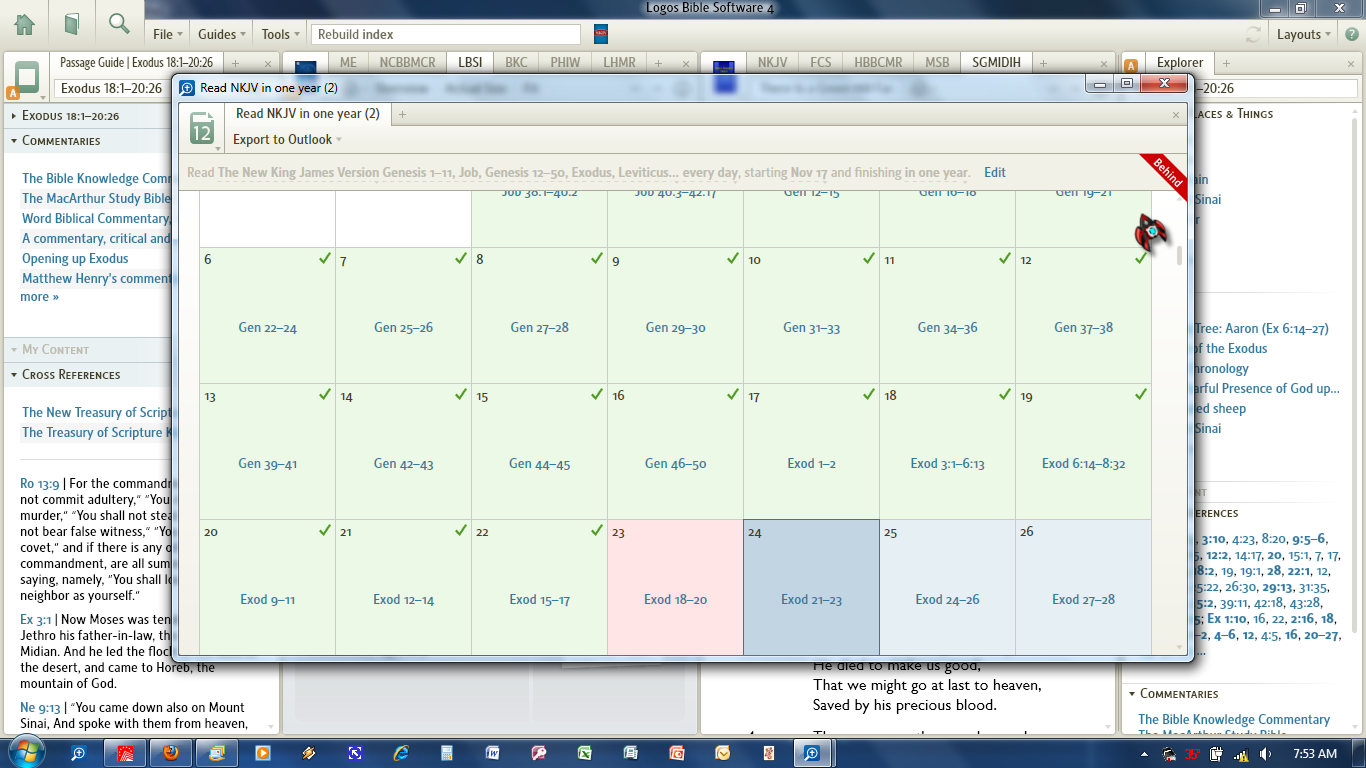Viewport: 1366px width, 768px height.
Task: Switch to the NCBBMCR tab
Action: click(407, 62)
